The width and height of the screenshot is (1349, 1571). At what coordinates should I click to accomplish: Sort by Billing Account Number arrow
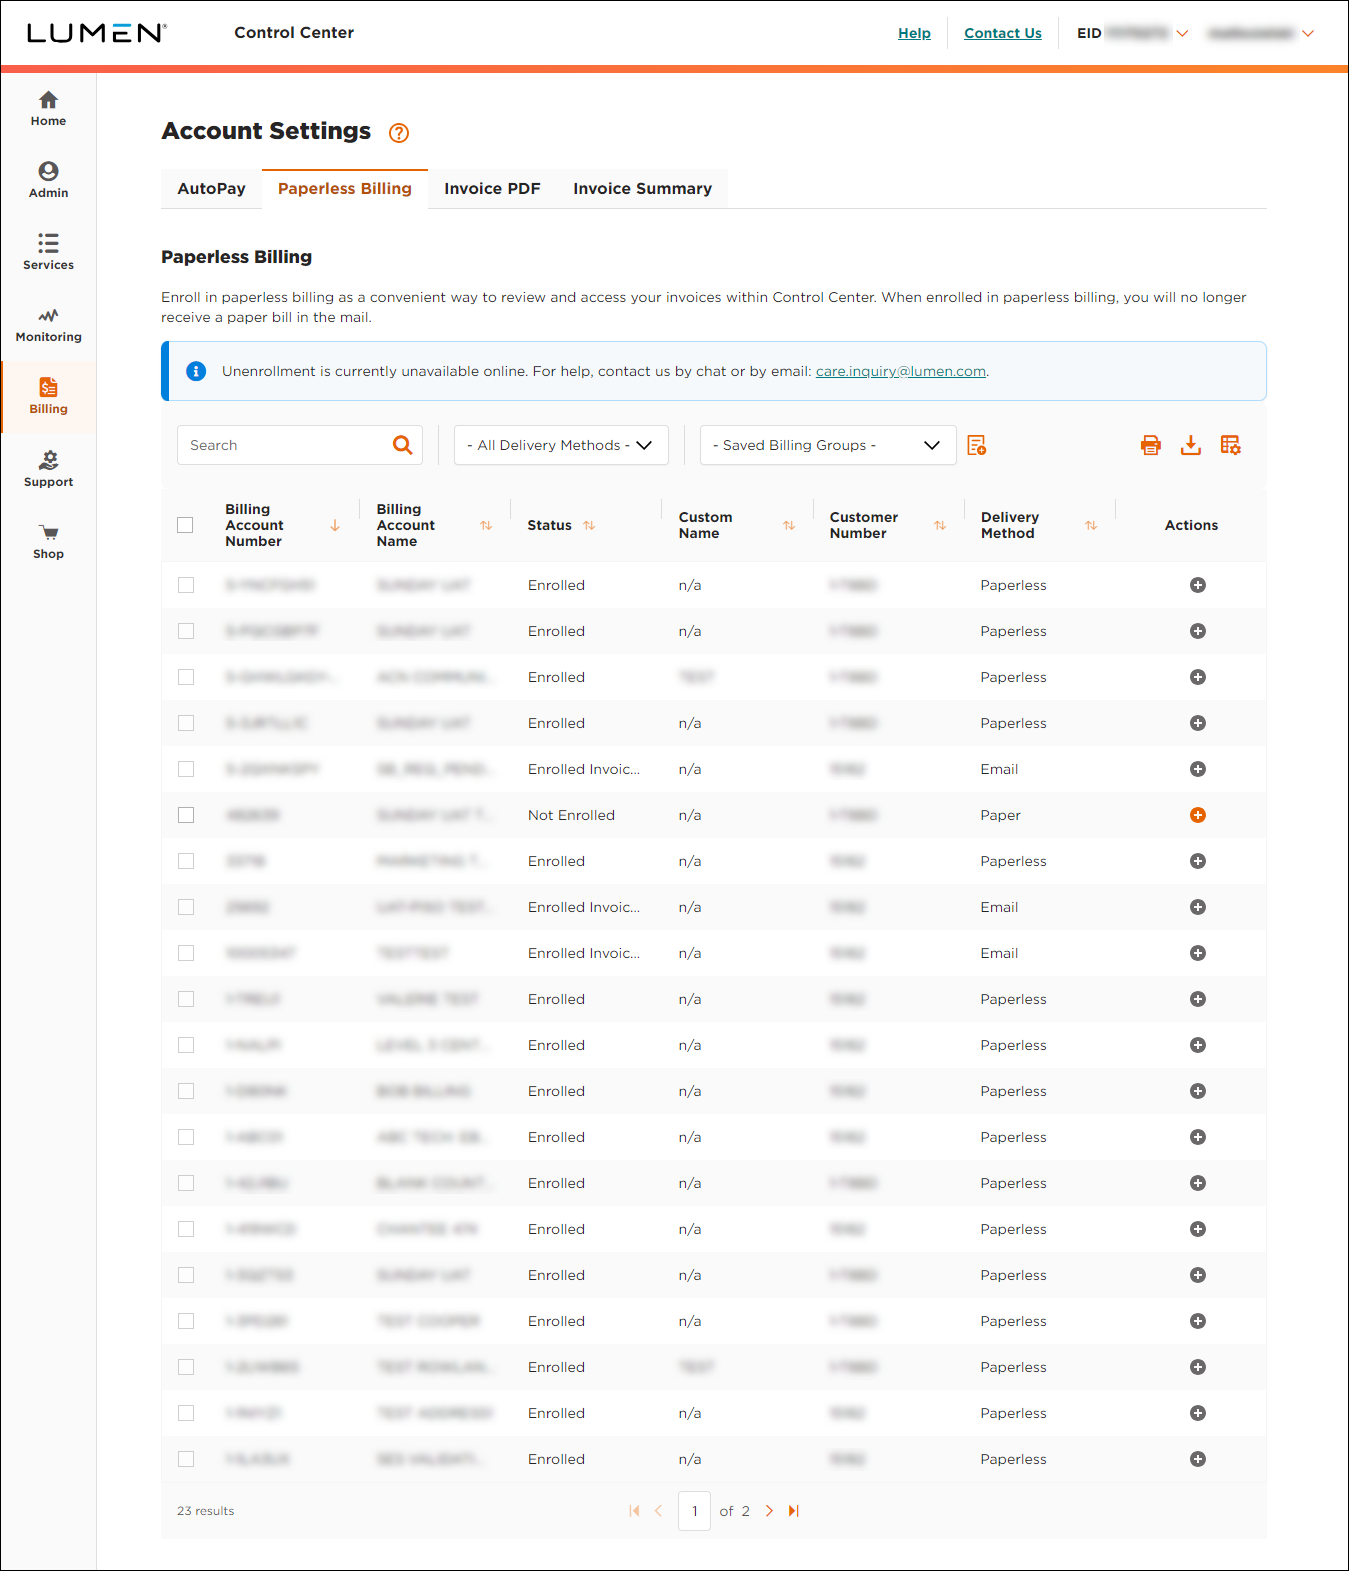(335, 525)
